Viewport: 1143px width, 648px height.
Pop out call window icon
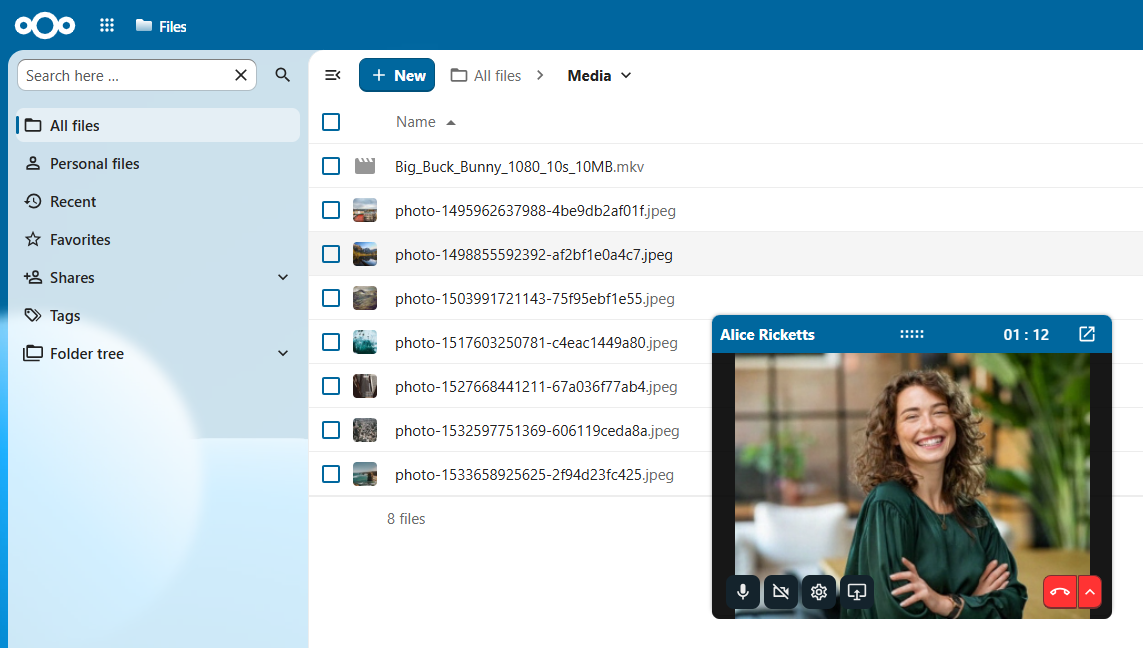point(1086,334)
